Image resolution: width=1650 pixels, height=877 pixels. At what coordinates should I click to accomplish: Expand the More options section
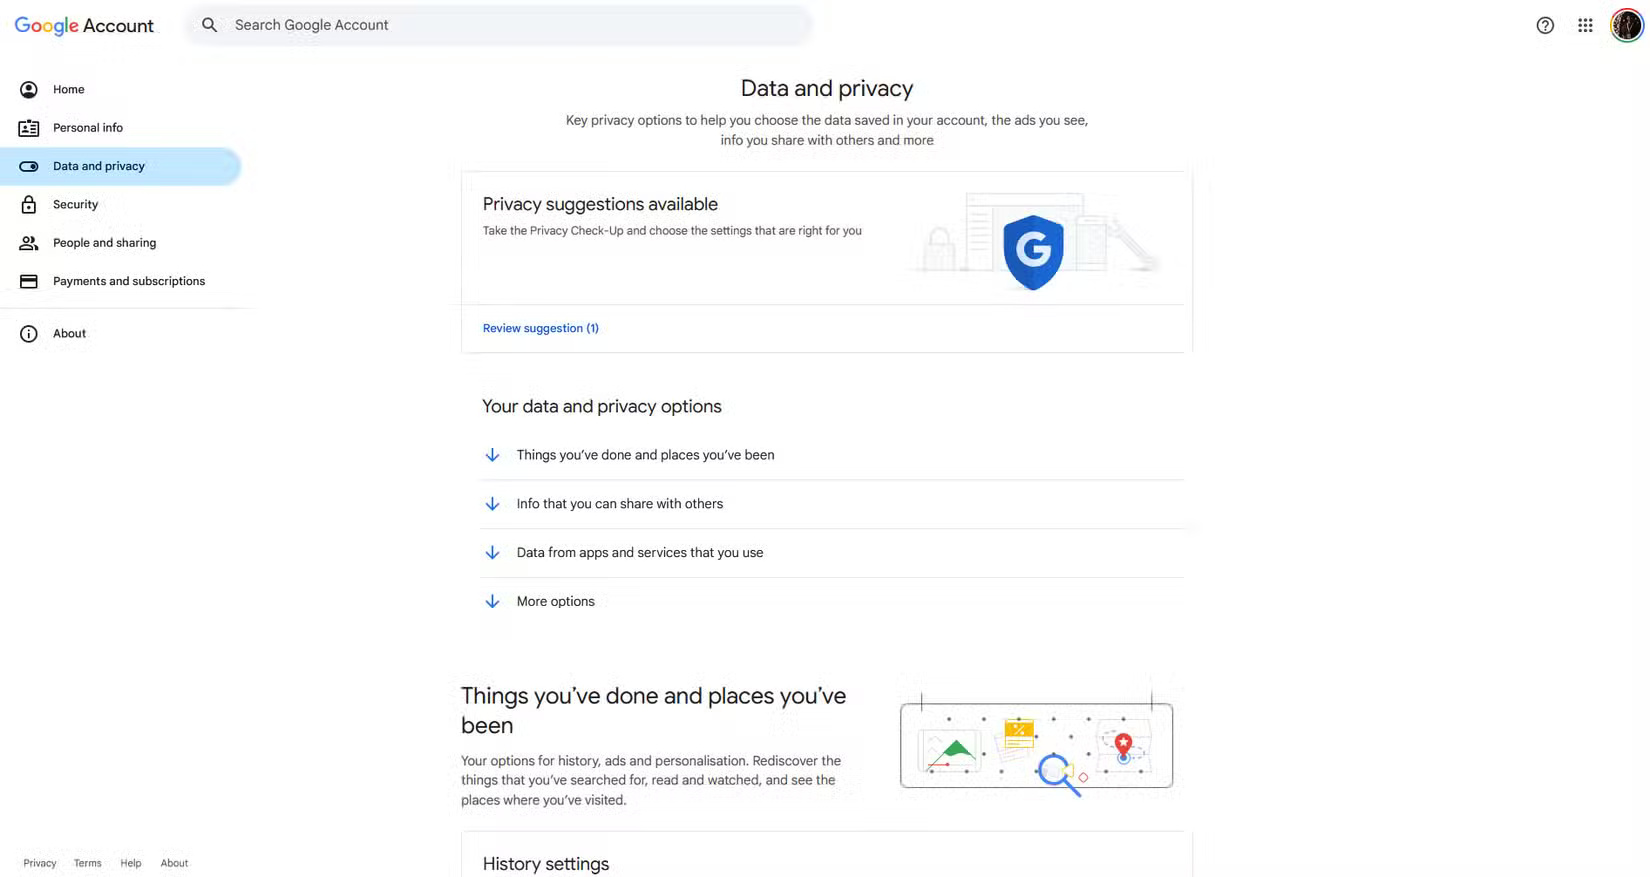click(555, 601)
